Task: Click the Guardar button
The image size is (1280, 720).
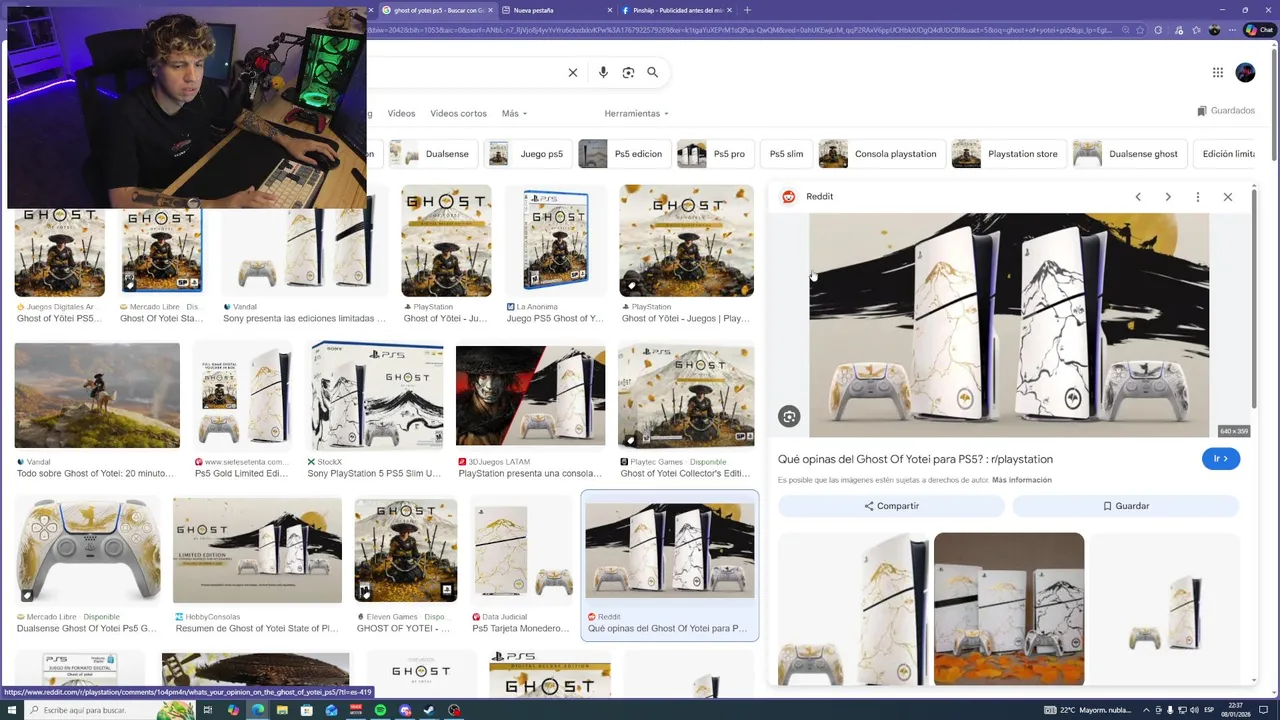Action: pyautogui.click(x=1126, y=506)
